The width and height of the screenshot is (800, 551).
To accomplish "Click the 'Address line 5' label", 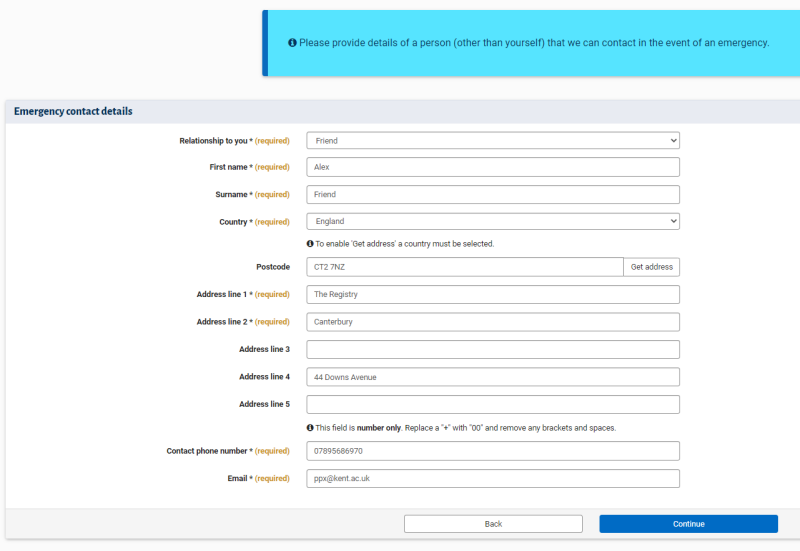I will click(x=264, y=405).
